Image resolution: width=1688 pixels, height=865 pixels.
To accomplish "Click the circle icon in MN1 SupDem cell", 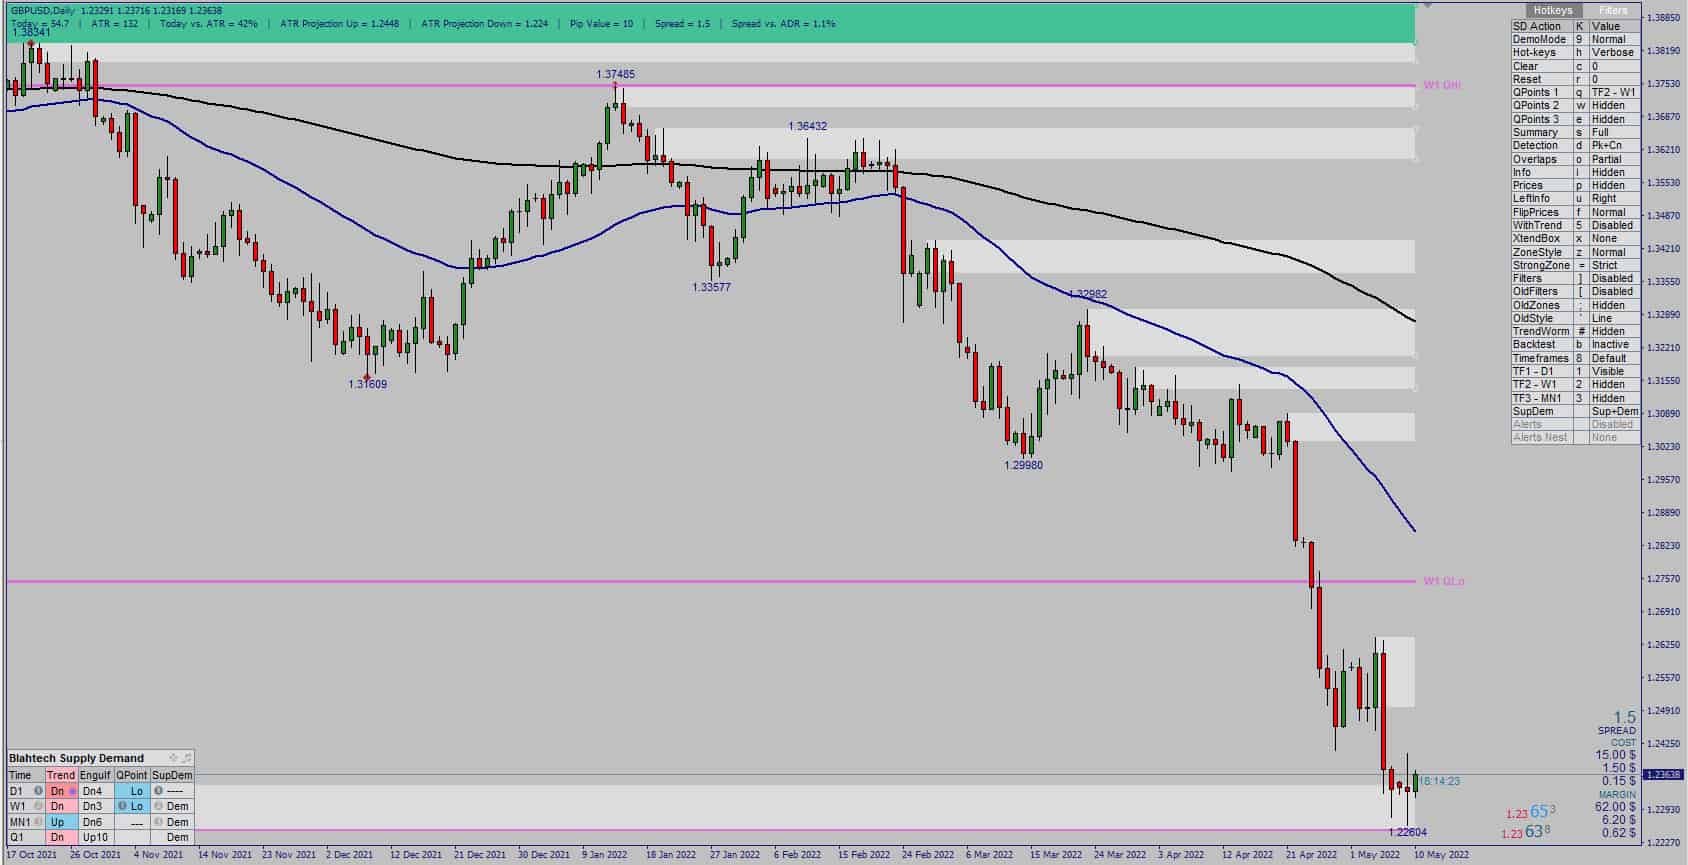I will click(x=158, y=822).
